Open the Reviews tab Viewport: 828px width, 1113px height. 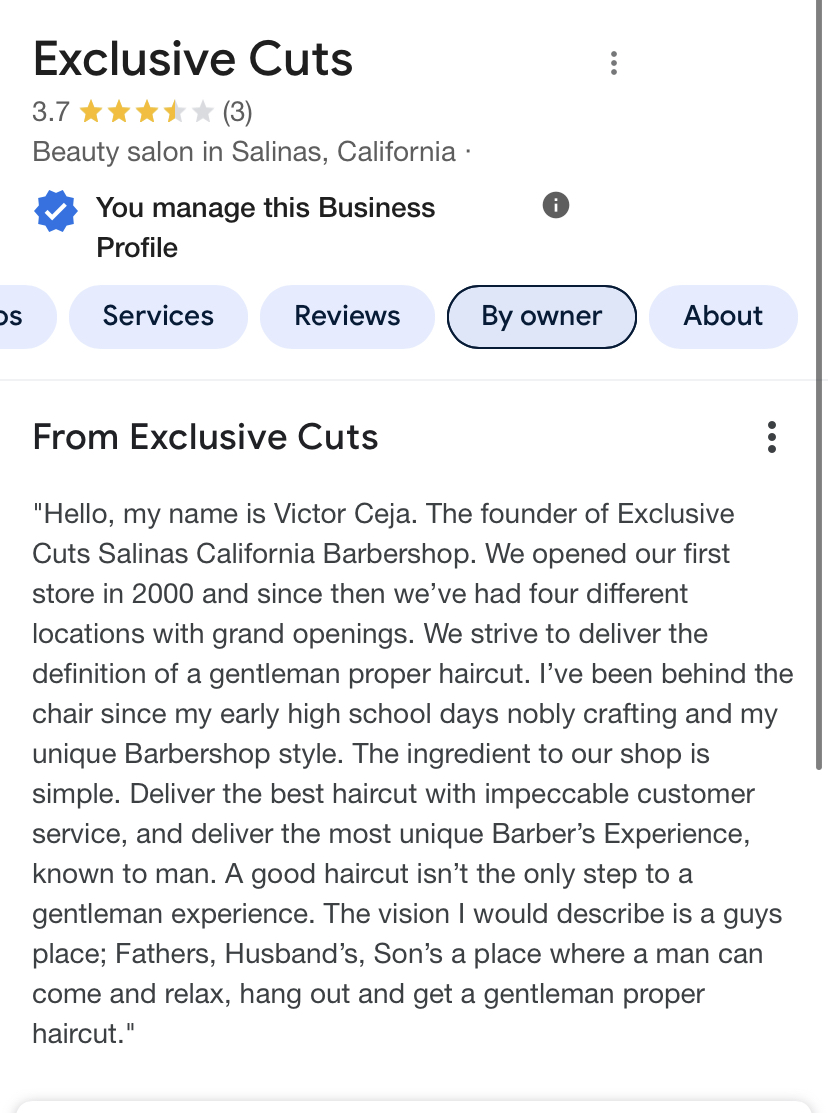click(x=347, y=316)
